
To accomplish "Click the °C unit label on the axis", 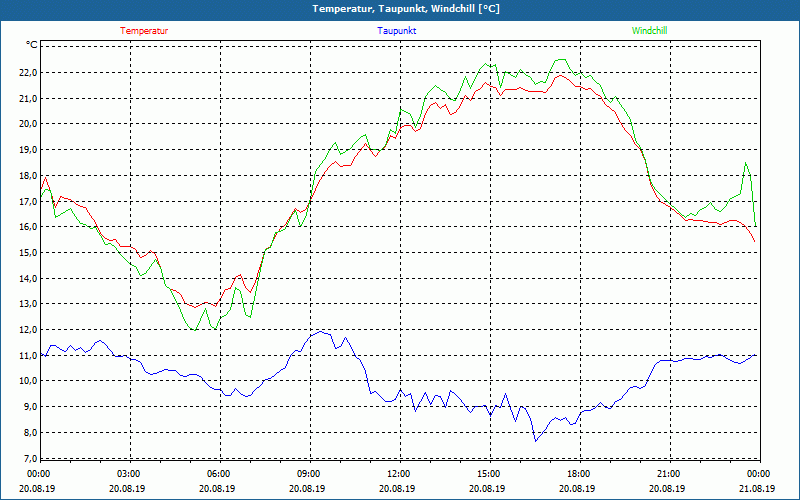I will point(32,45).
